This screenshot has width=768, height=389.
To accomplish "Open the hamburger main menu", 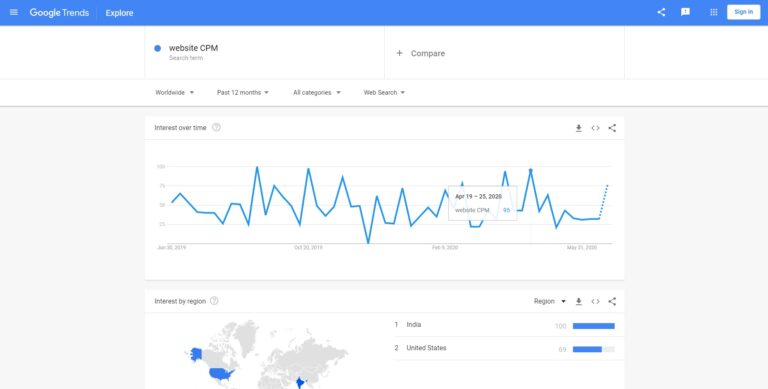I will pos(14,12).
